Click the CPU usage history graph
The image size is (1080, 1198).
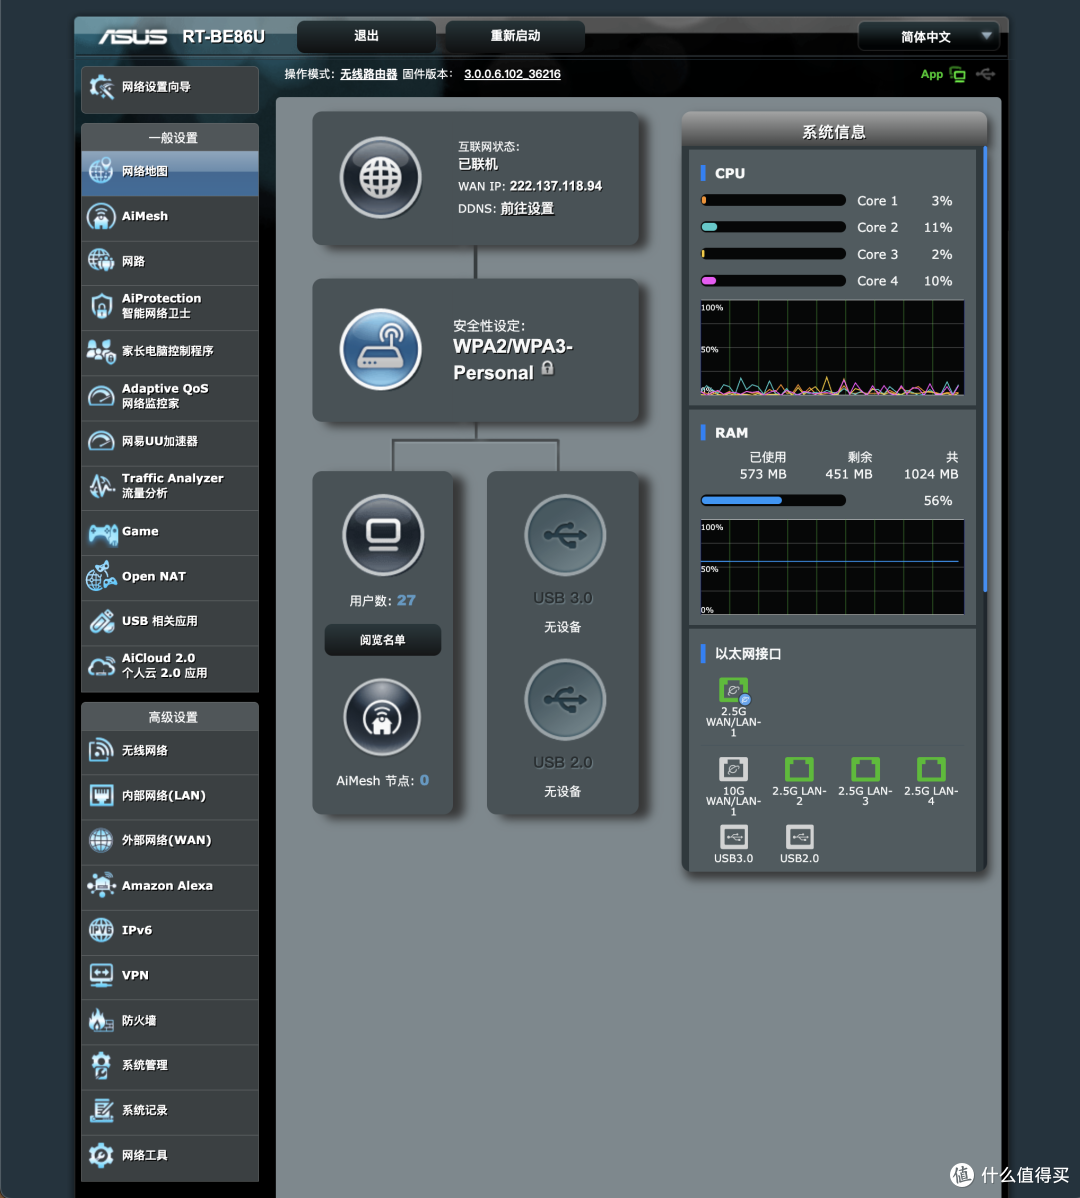click(832, 348)
